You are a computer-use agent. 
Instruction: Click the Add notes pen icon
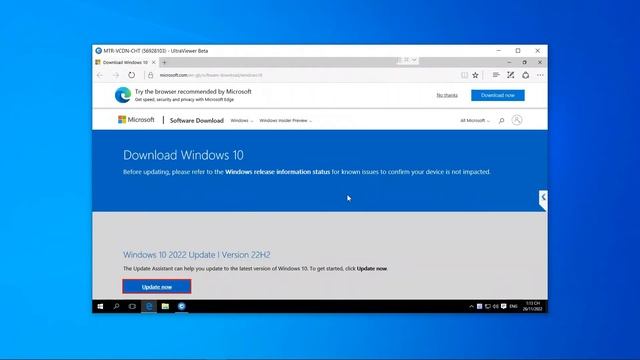(x=511, y=75)
